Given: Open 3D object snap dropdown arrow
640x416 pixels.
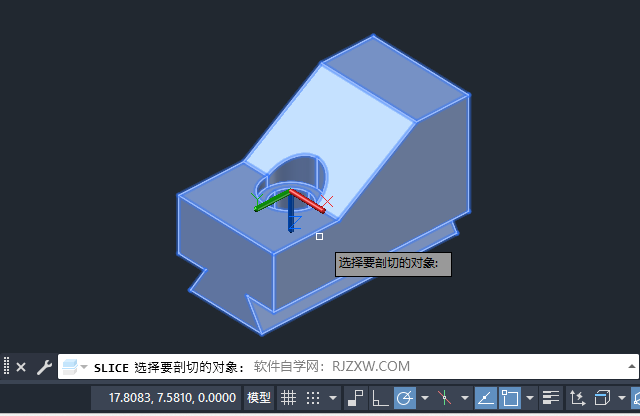Looking at the screenshot, I should [x=622, y=398].
